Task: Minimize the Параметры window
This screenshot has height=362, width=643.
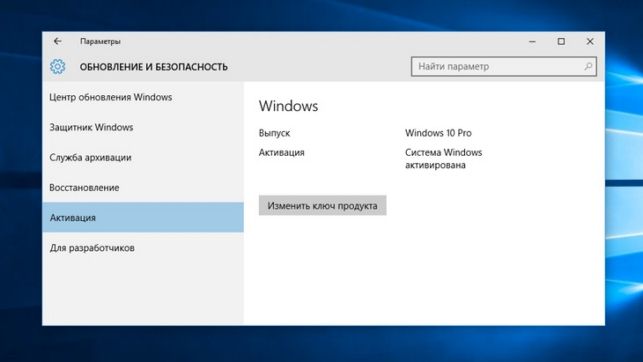Action: point(532,41)
